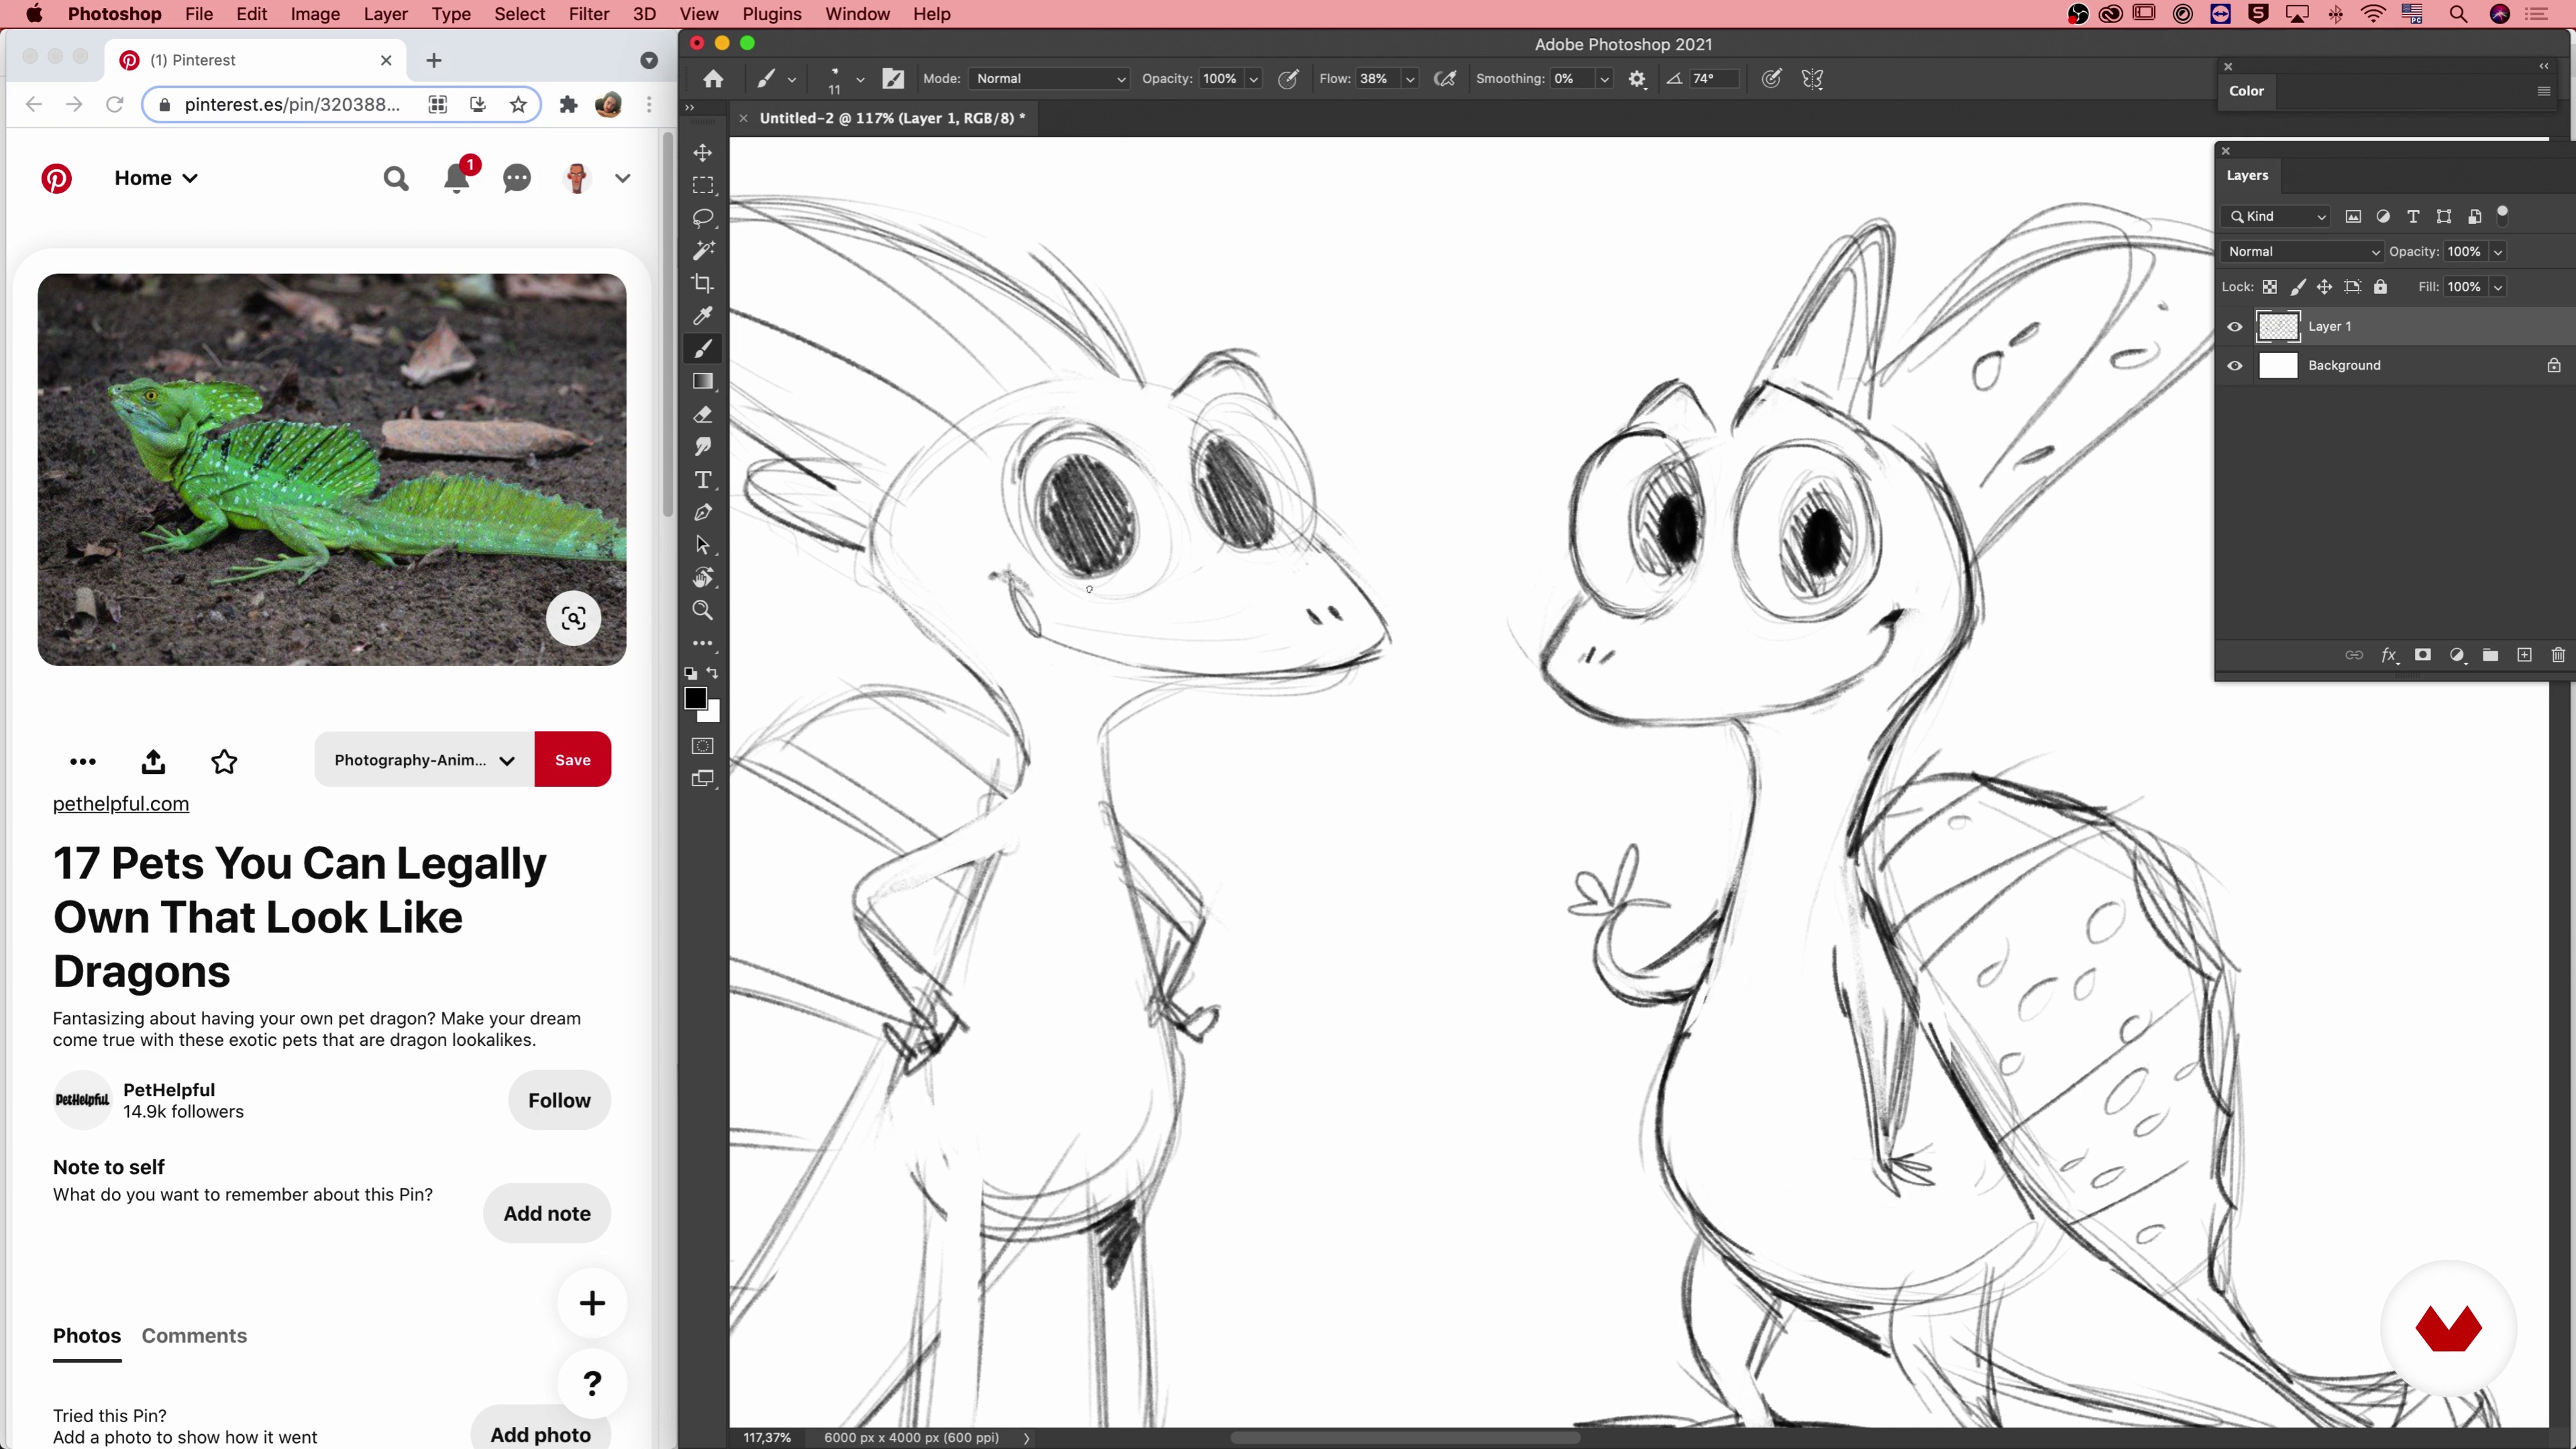2576x1449 pixels.
Task: Expand the Pinterest Home dropdown
Action: 156,178
